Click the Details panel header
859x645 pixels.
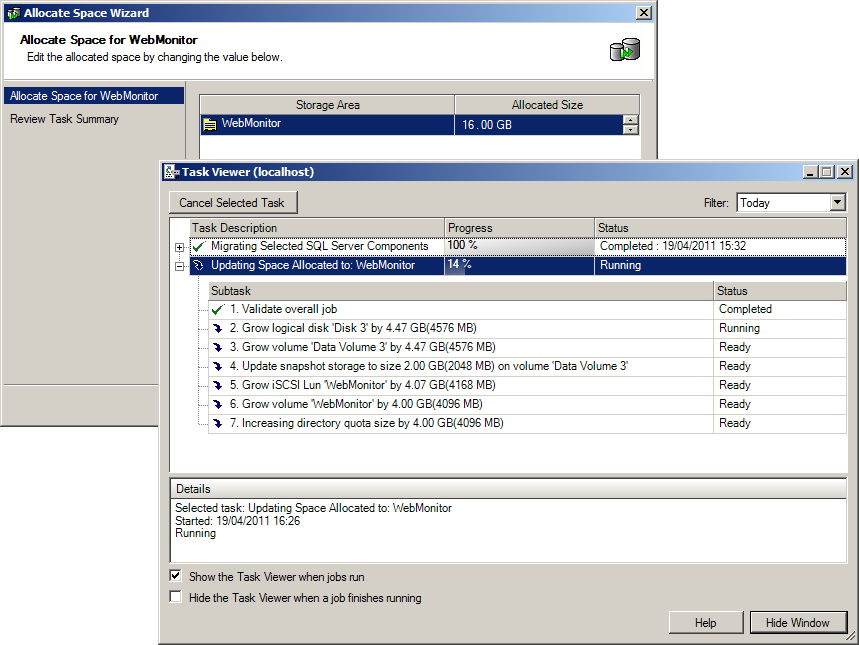pyautogui.click(x=508, y=489)
